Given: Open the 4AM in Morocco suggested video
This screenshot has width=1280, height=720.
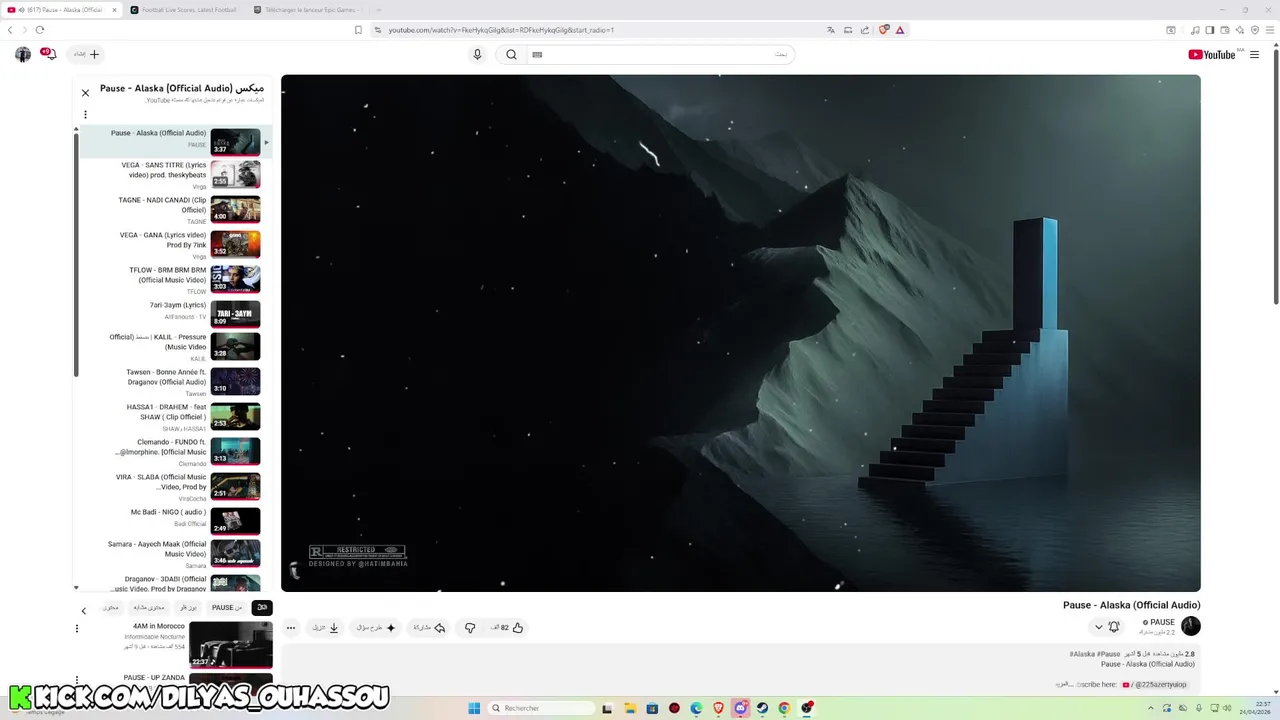Looking at the screenshot, I should click(x=231, y=645).
